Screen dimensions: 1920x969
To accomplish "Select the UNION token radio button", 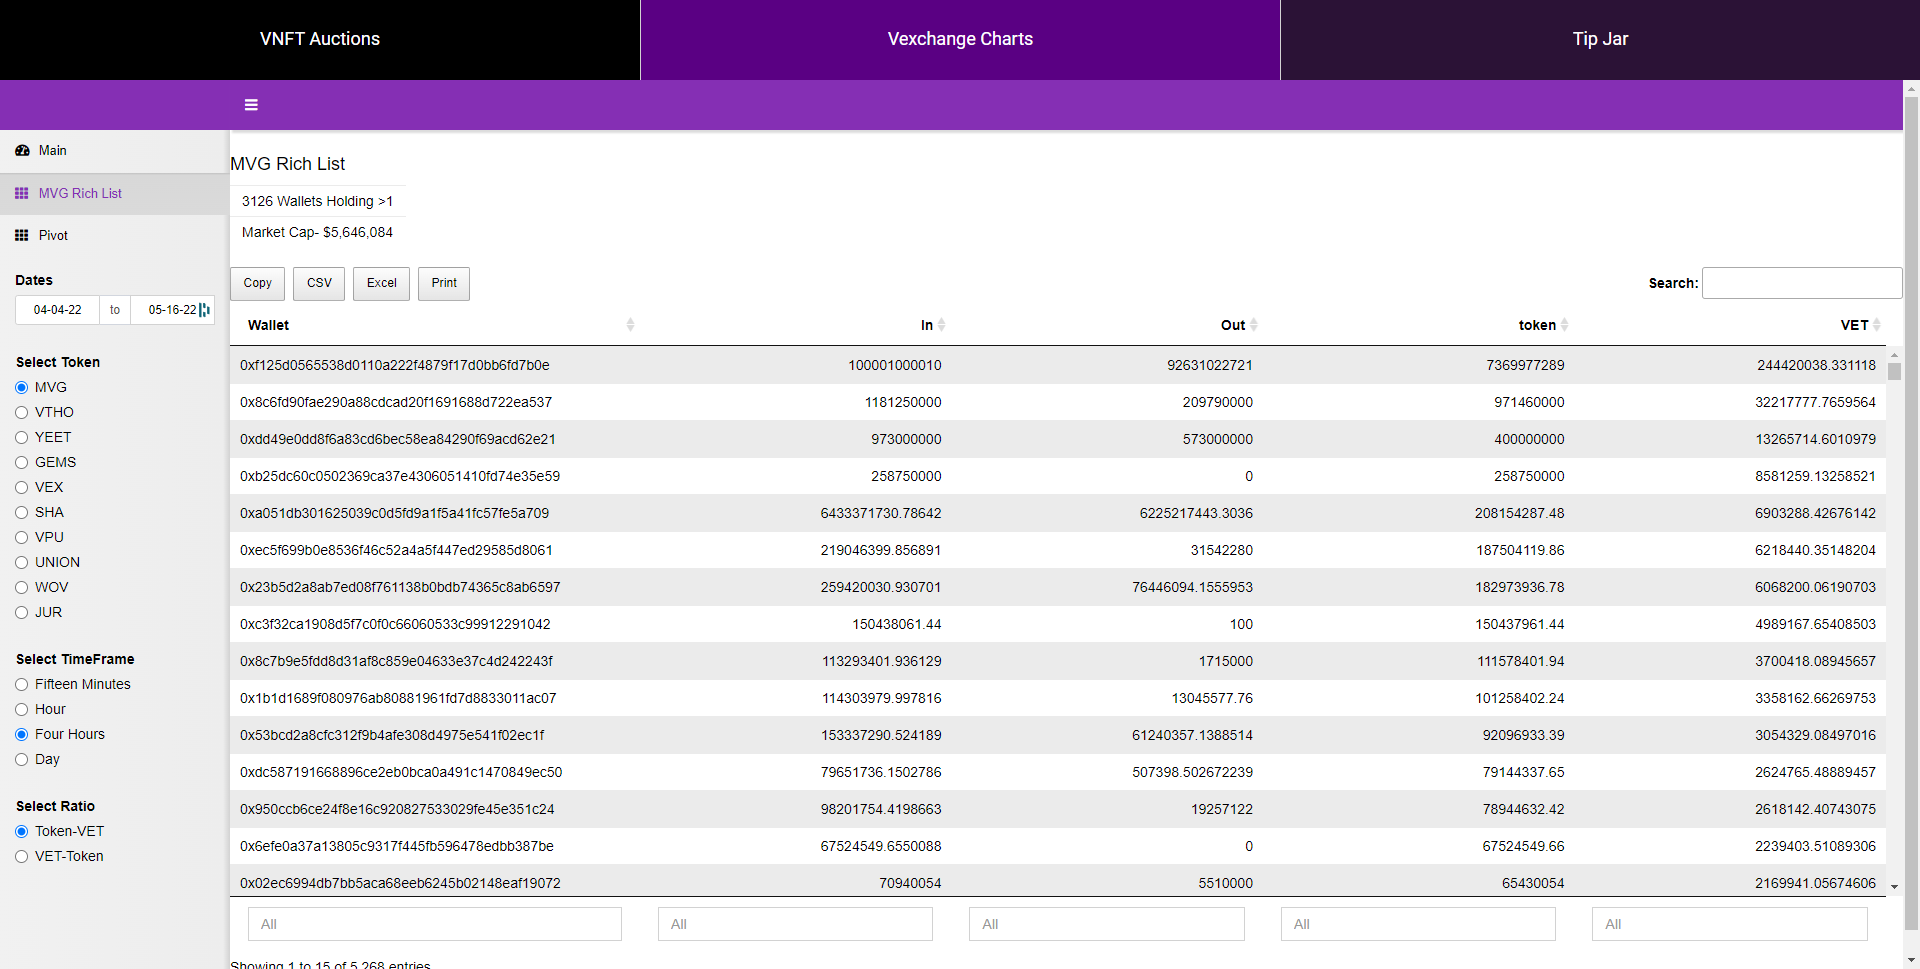I will (21, 563).
